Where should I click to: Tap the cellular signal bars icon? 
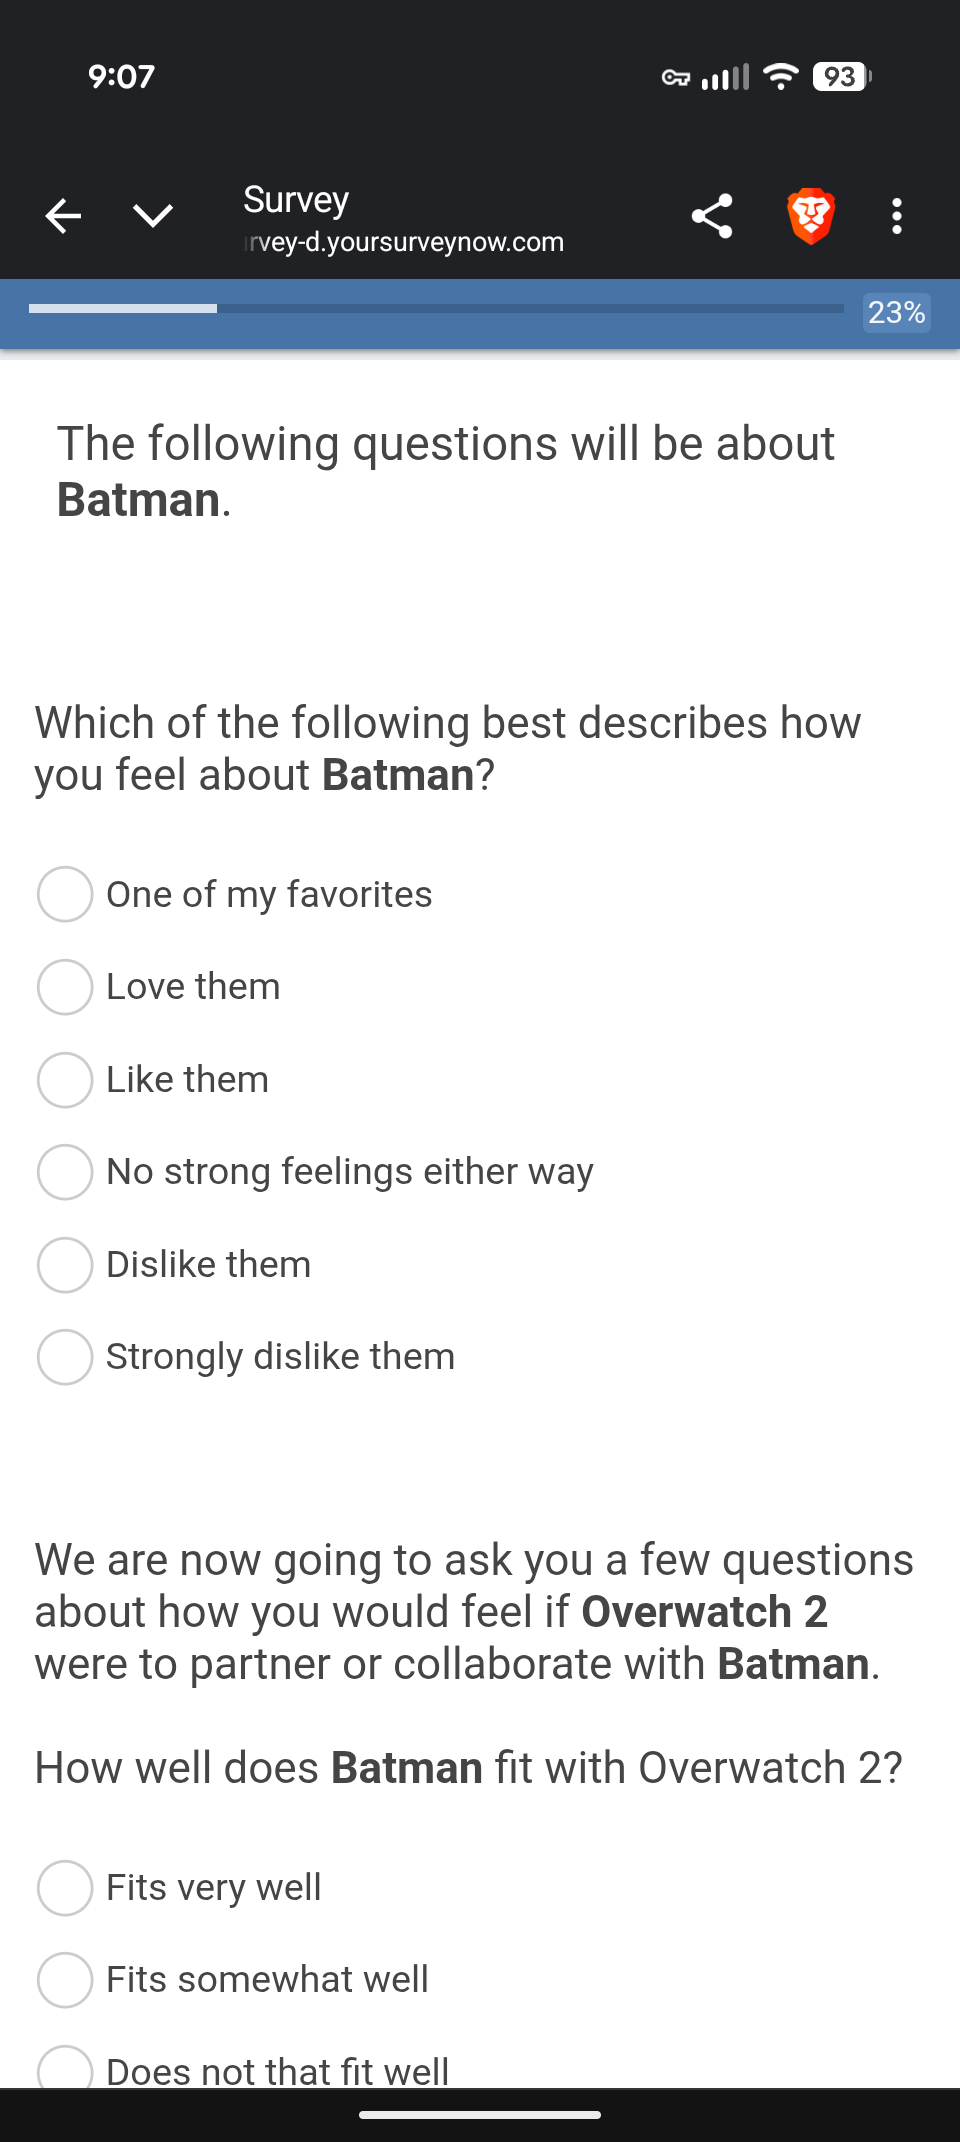tap(725, 77)
